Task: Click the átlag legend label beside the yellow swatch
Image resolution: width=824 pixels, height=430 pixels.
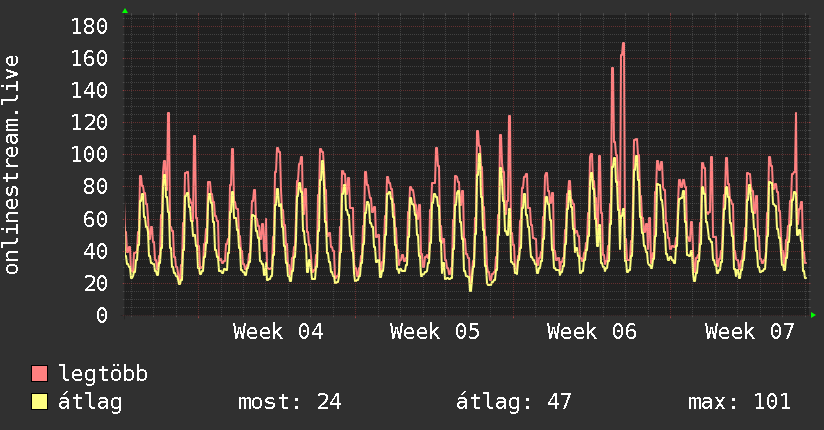Action: [90, 402]
